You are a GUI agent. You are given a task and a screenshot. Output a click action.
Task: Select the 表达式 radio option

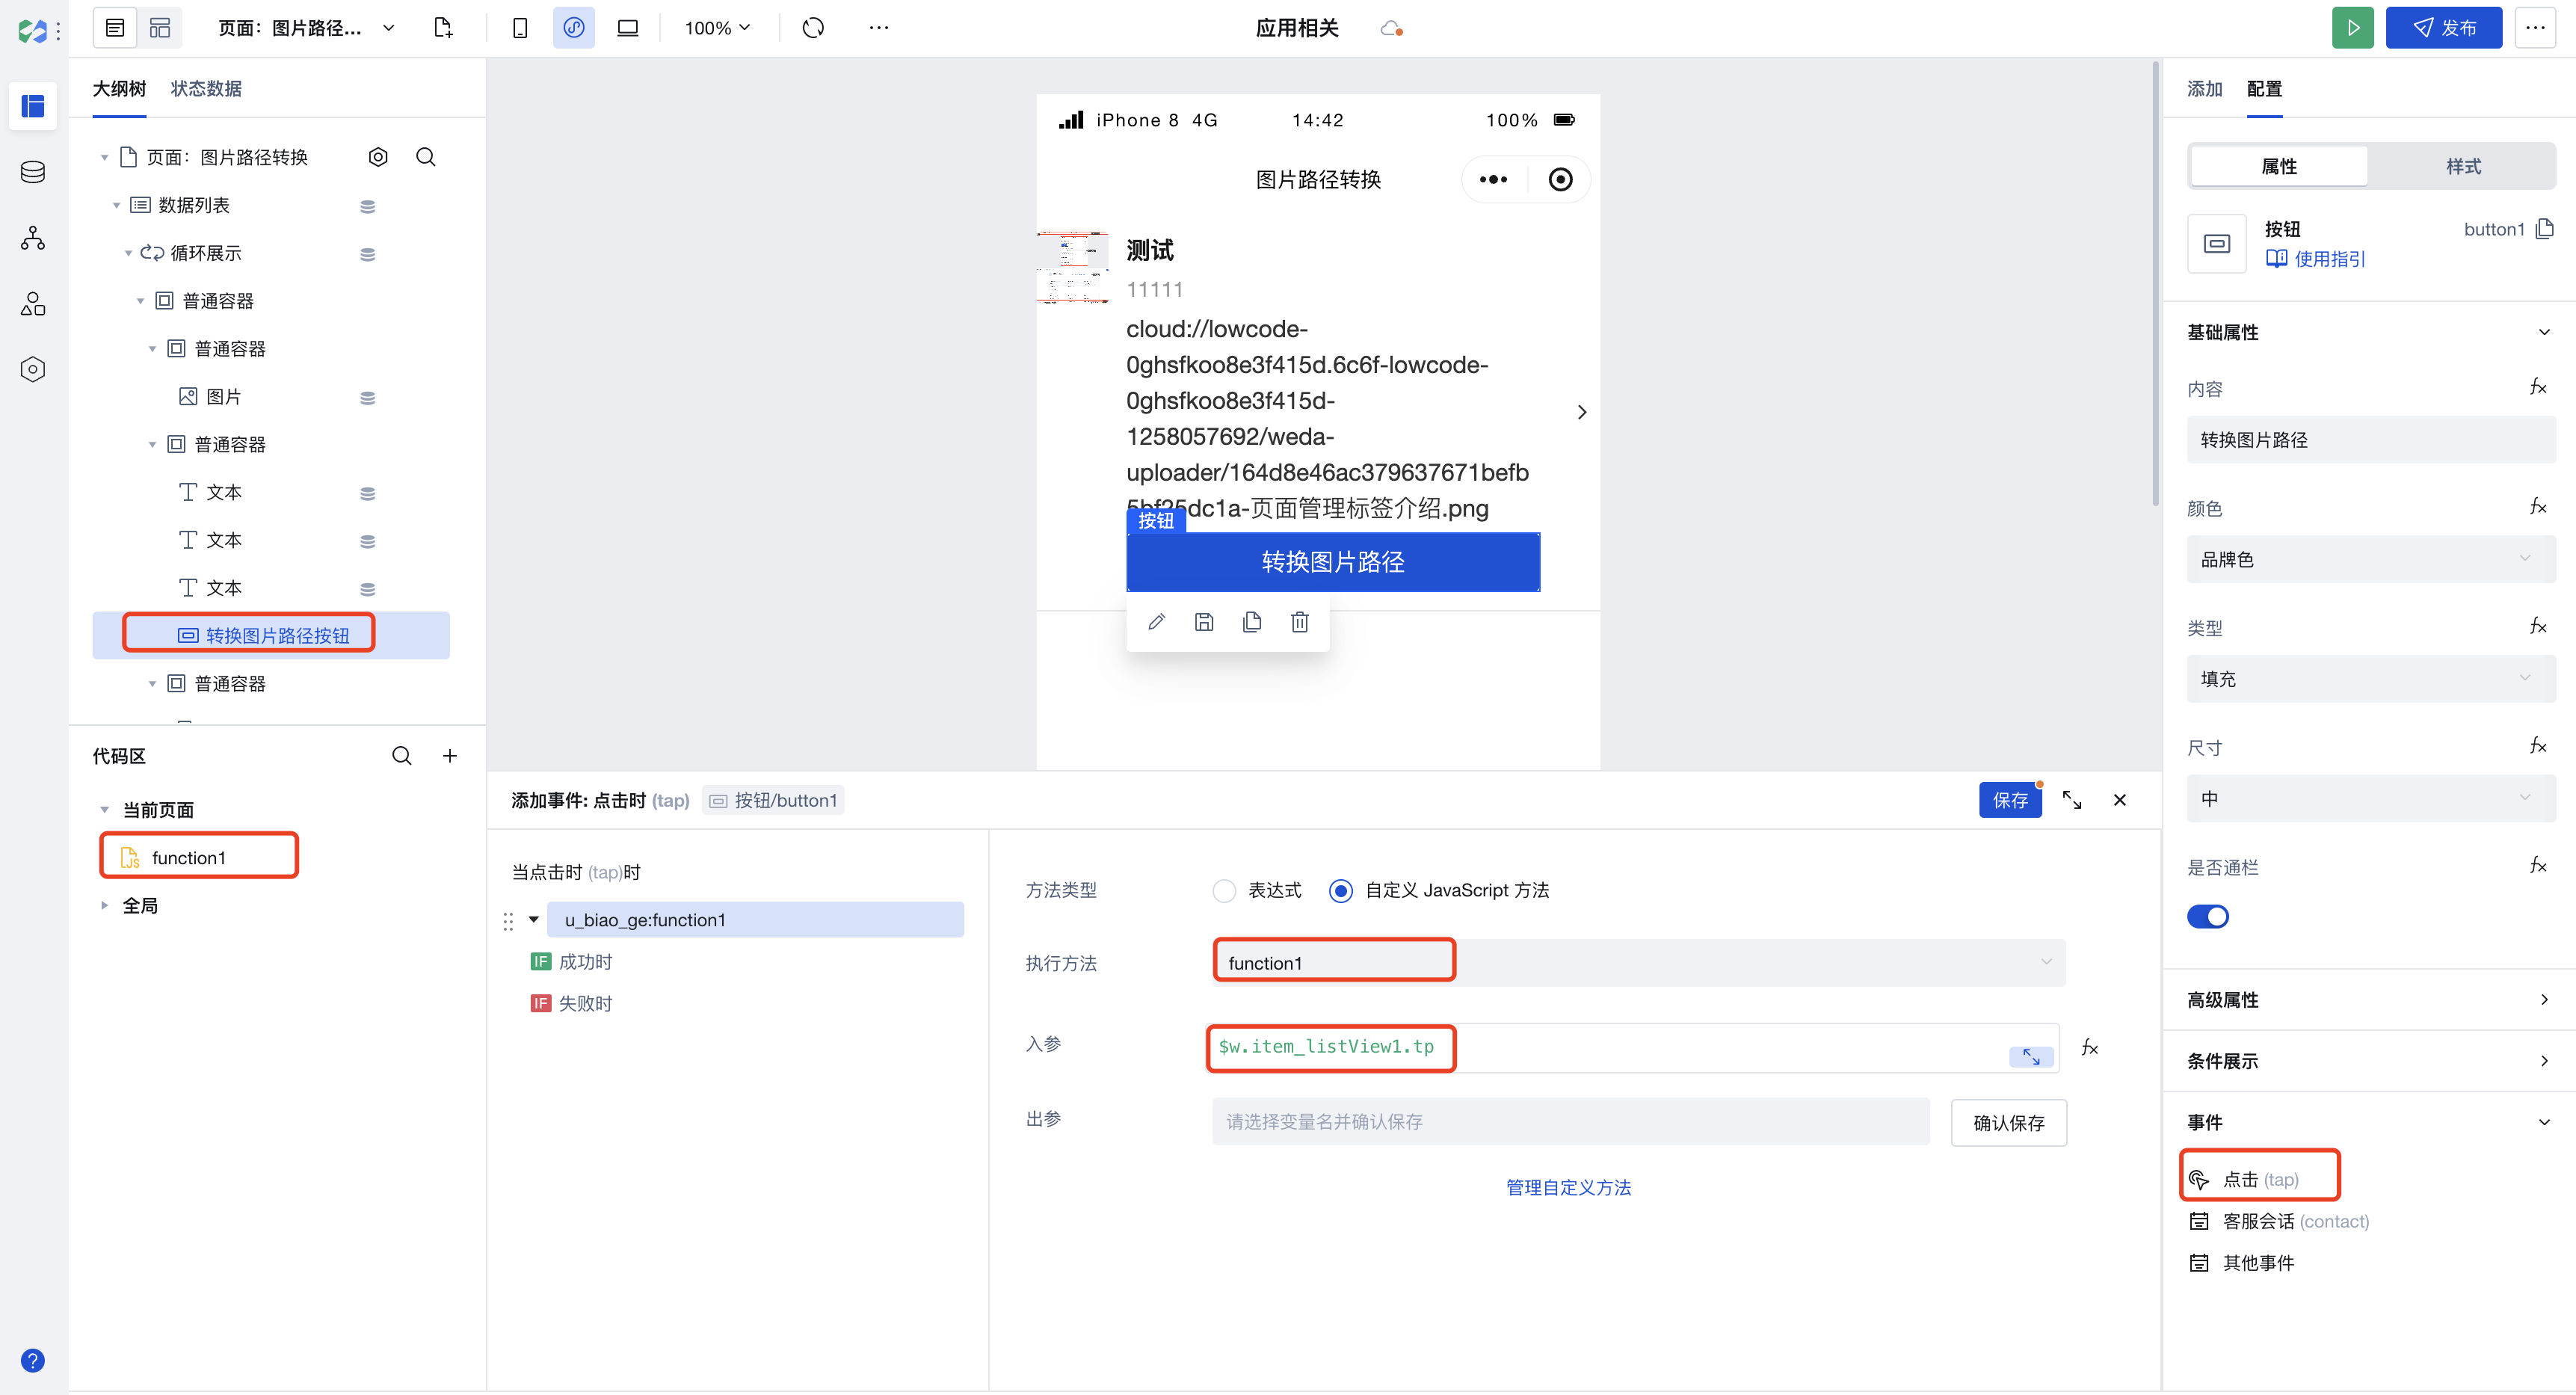coord(1224,891)
